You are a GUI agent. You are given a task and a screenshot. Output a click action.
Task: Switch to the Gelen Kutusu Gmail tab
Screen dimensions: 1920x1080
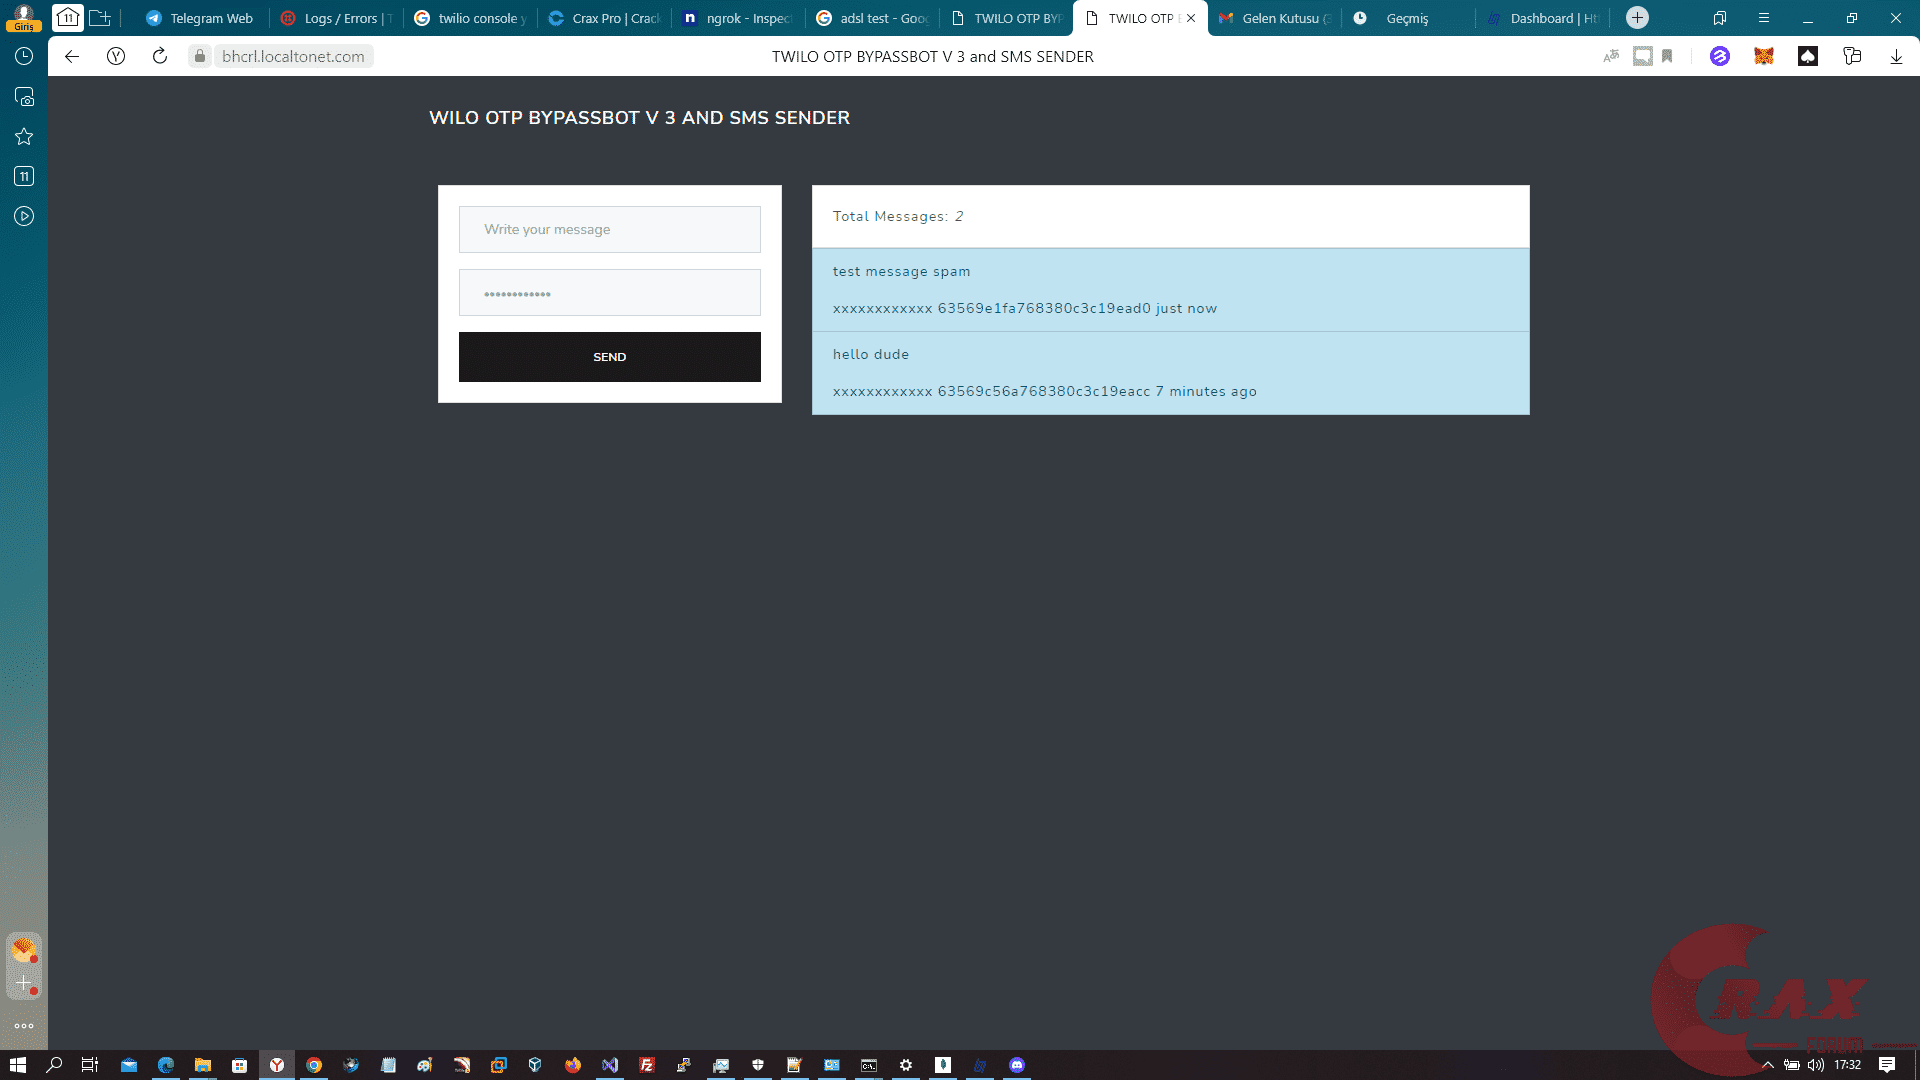(x=1275, y=17)
